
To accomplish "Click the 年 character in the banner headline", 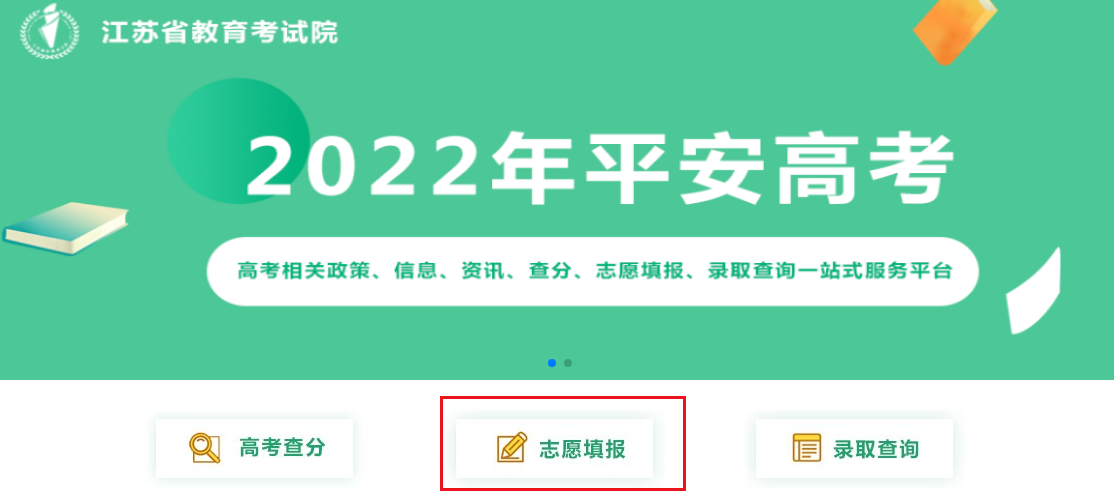I will point(533,169).
